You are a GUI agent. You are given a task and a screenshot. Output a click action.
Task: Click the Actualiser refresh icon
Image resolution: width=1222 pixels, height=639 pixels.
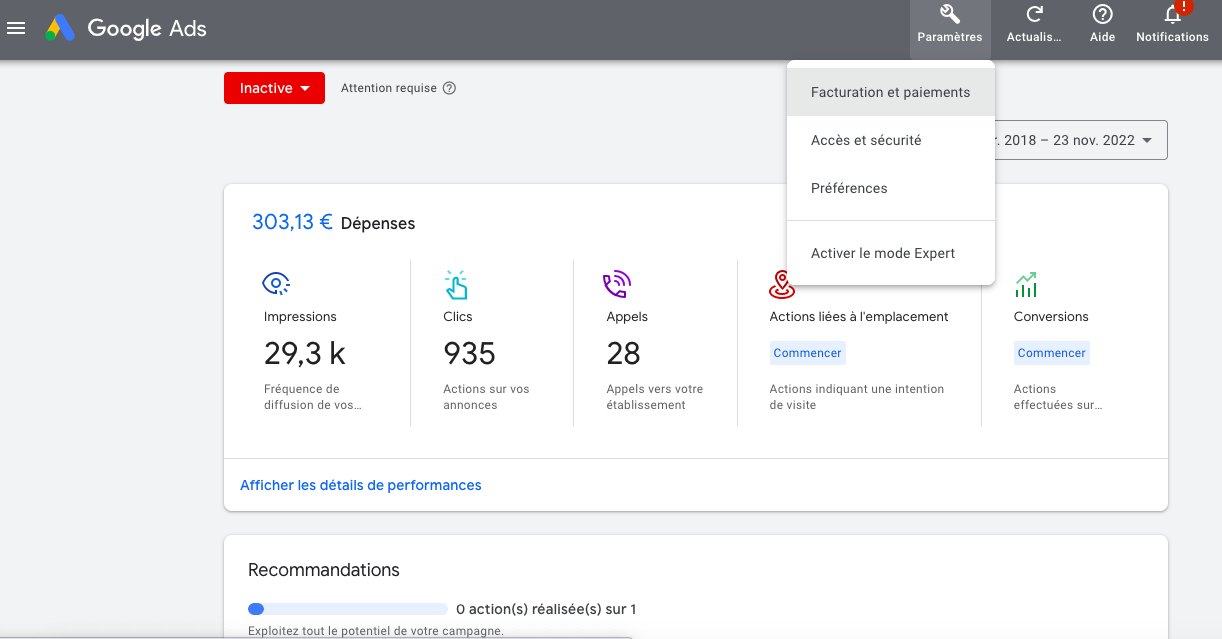point(1034,15)
